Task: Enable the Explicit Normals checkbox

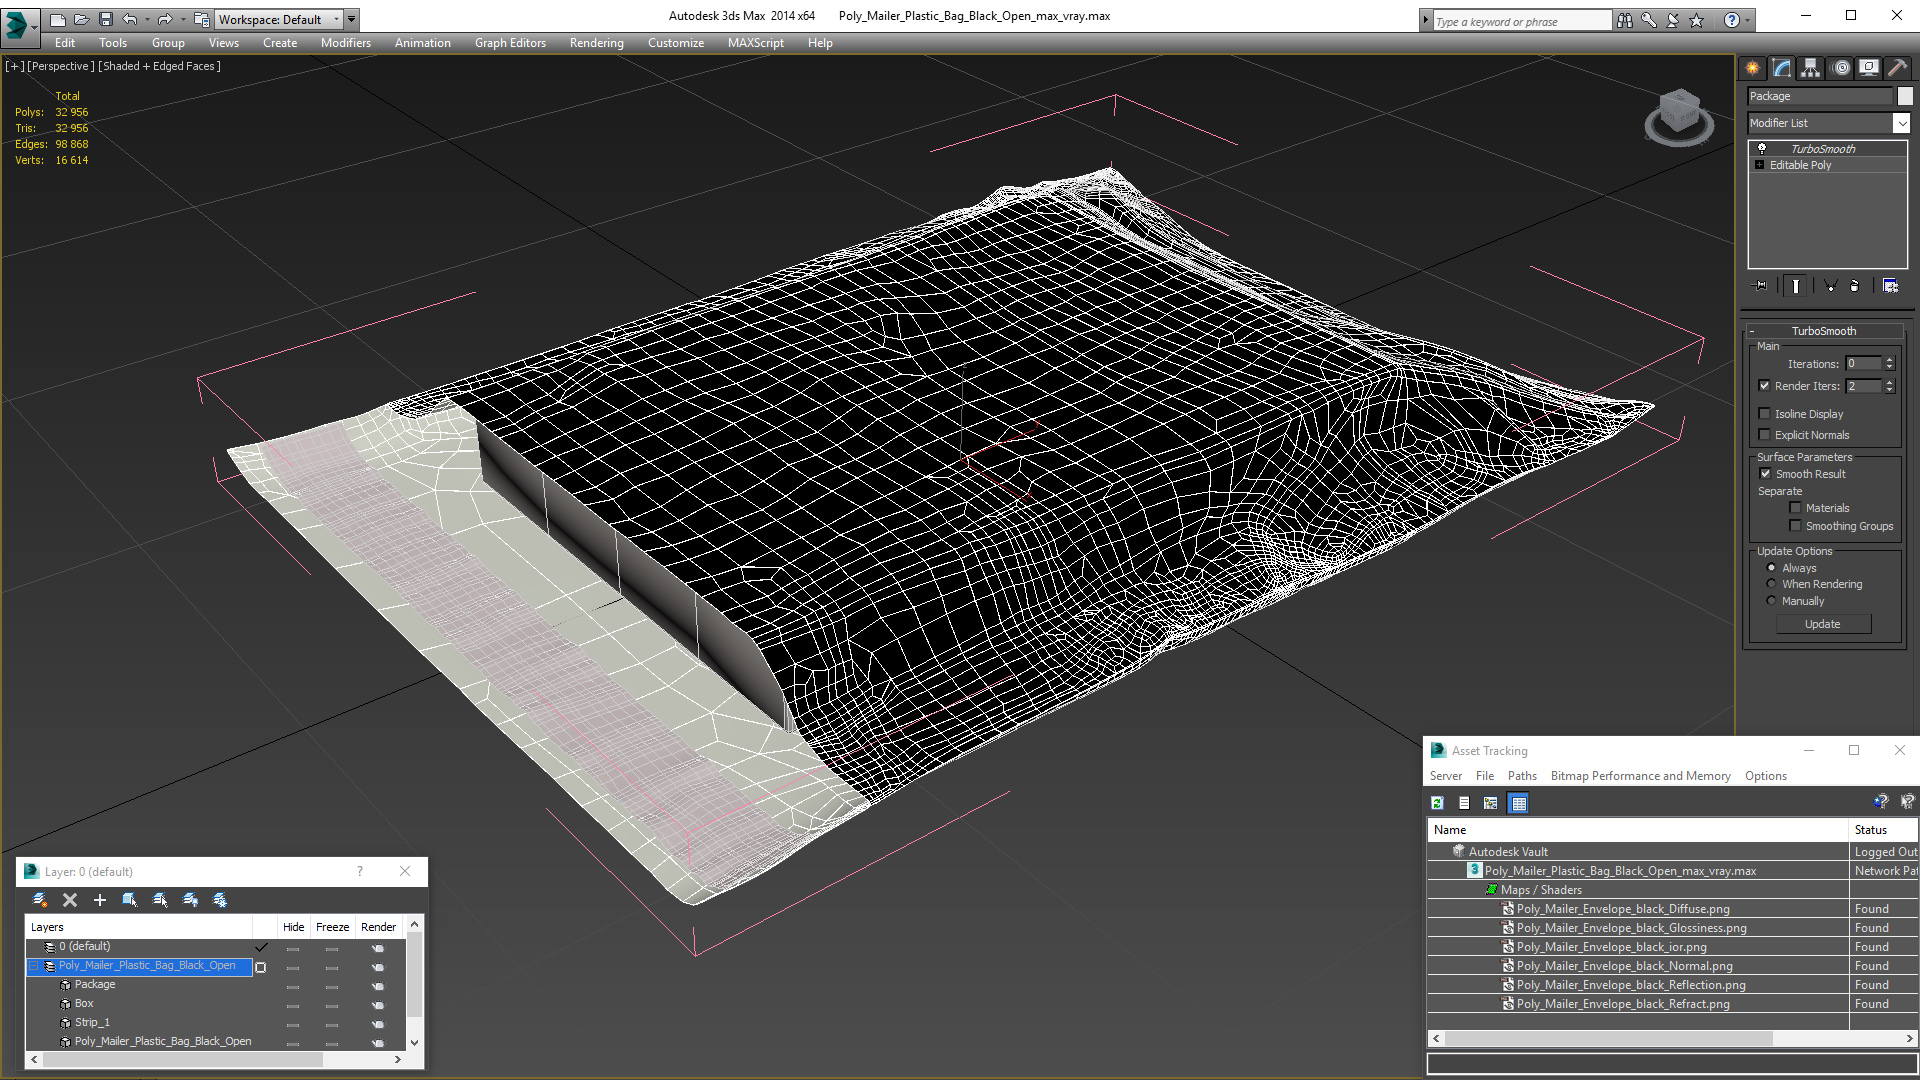Action: pos(1764,435)
